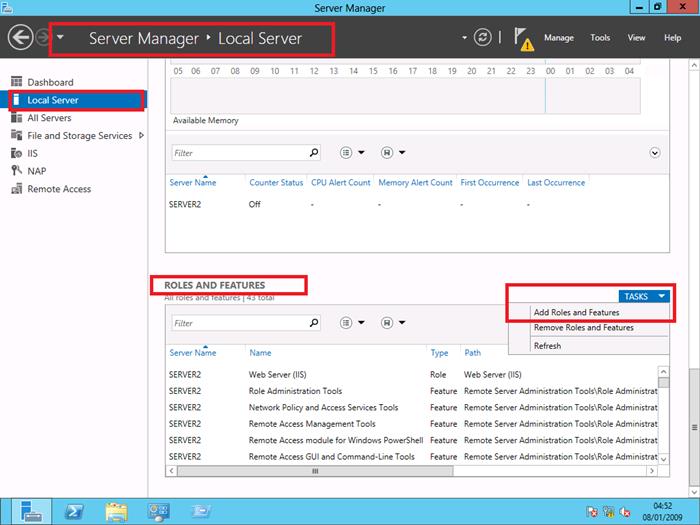The image size is (700, 525).
Task: Expand File and Storage Services arrow
Action: click(x=142, y=135)
